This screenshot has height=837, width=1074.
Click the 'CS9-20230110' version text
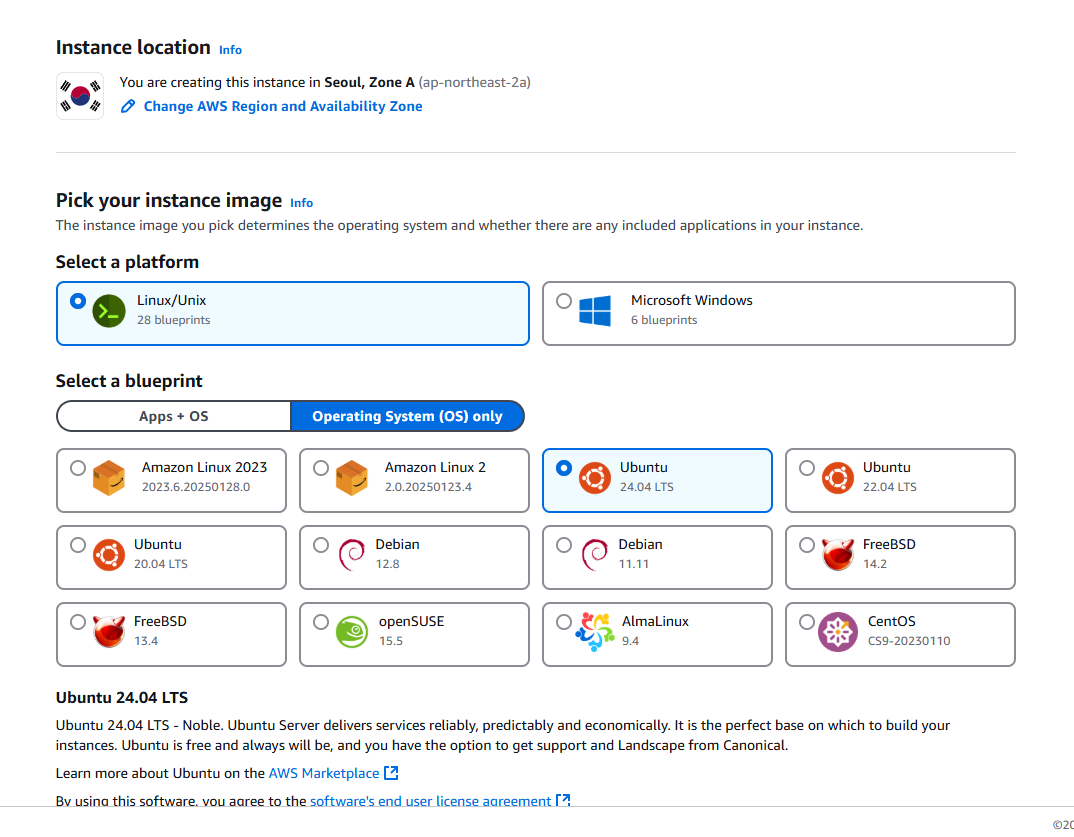point(909,641)
